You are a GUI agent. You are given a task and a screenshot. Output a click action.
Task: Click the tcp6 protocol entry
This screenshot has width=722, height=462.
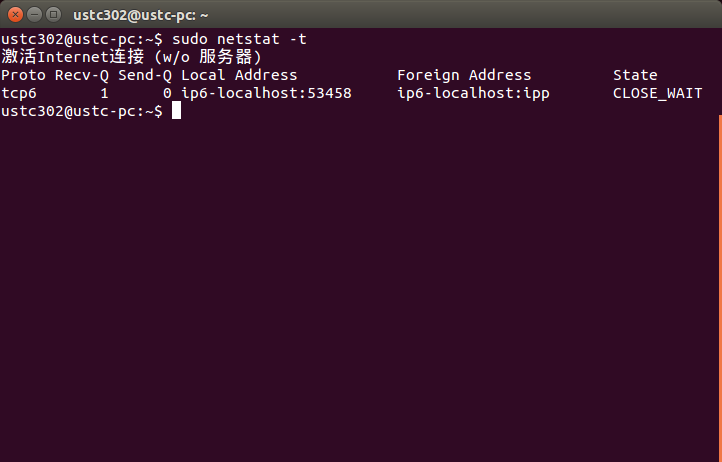click(x=19, y=93)
